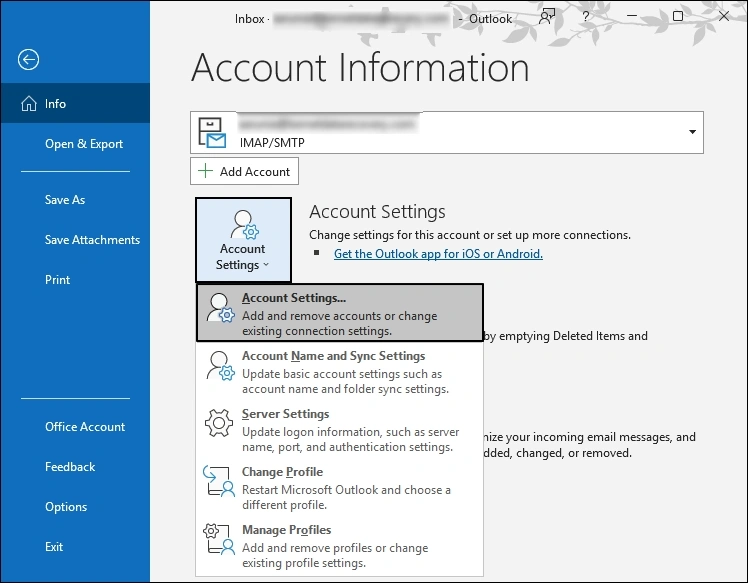This screenshot has width=748, height=583.
Task: Open Help via the question mark icon
Action: 585,17
